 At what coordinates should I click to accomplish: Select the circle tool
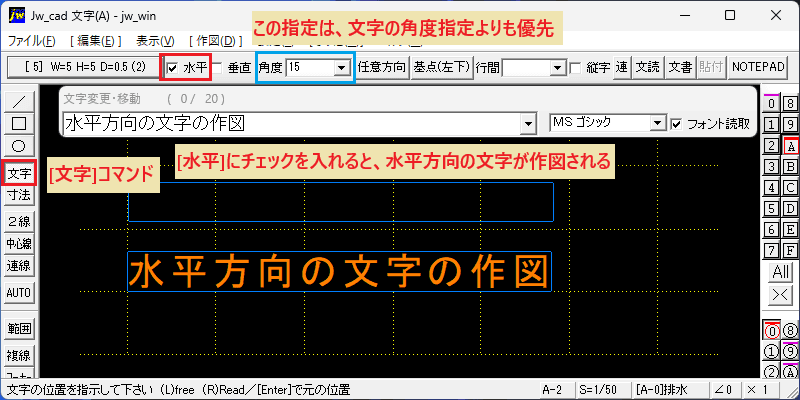coord(18,145)
